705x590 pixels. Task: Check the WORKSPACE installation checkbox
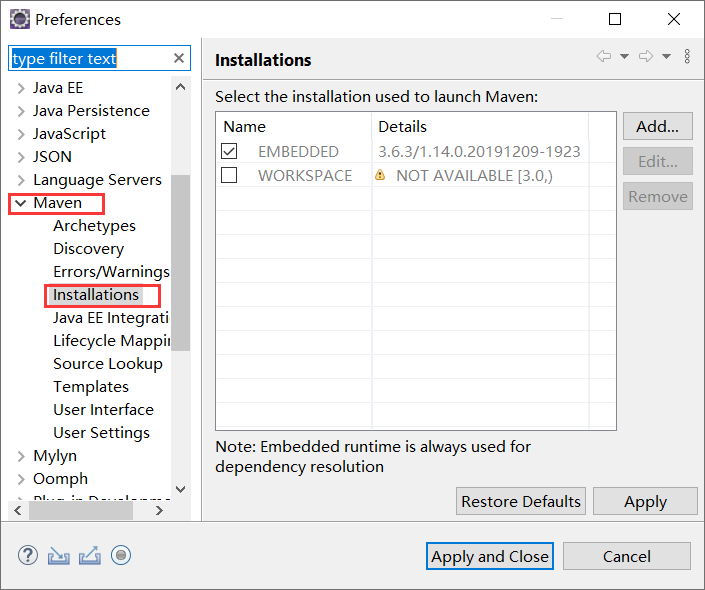tap(229, 175)
